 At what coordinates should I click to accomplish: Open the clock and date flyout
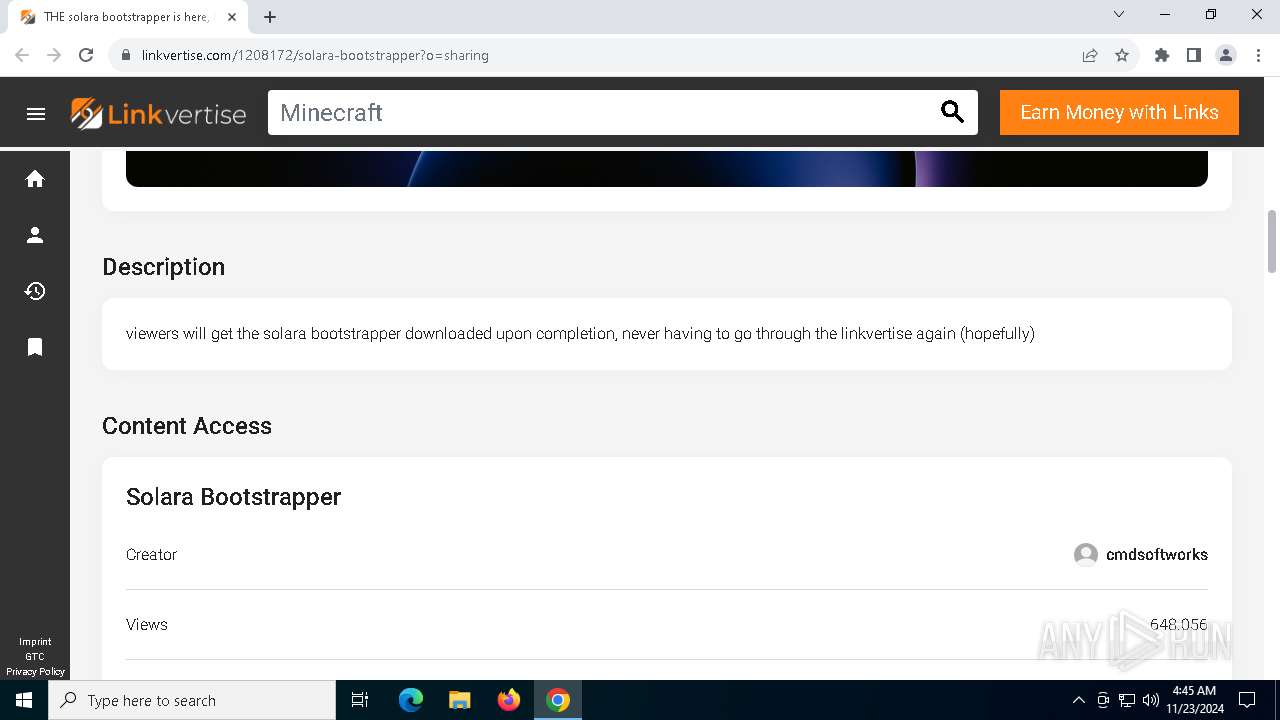point(1194,700)
